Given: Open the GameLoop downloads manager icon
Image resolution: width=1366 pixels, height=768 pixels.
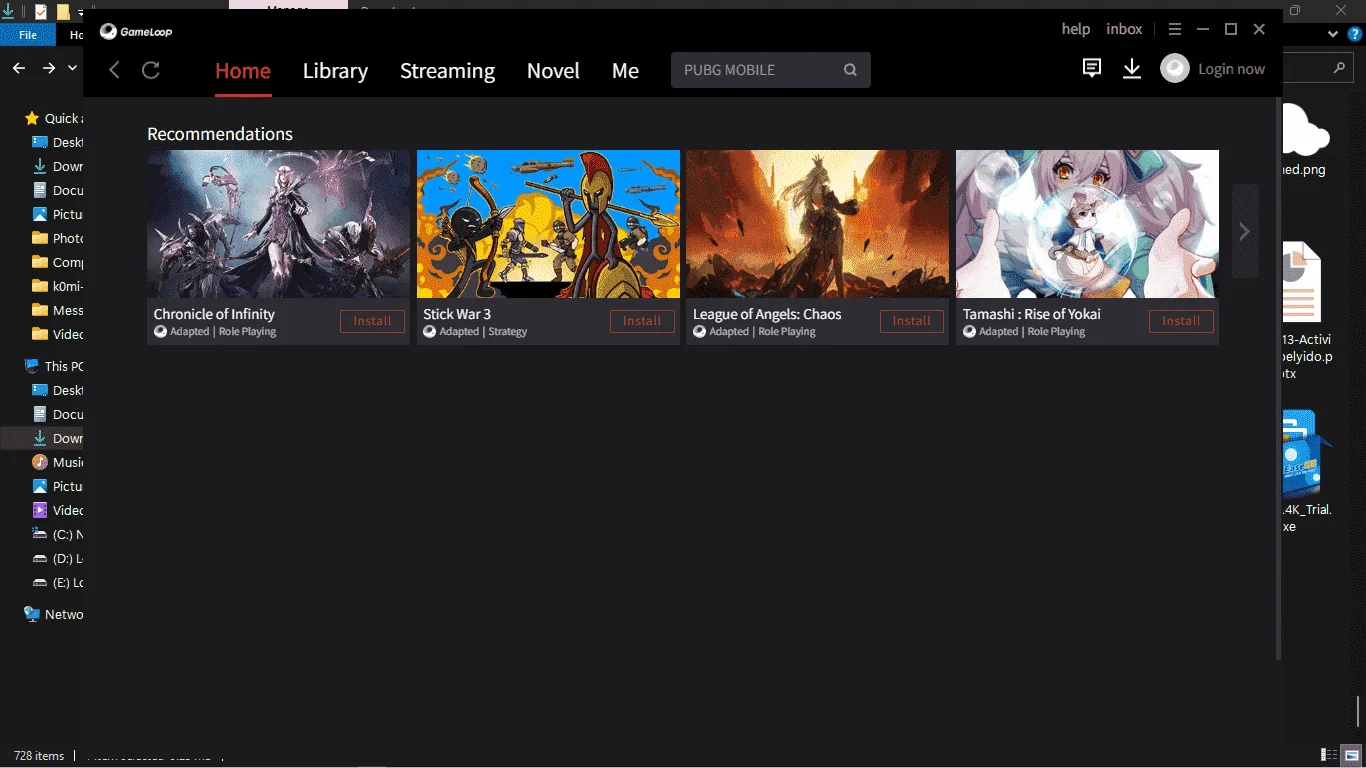Looking at the screenshot, I should [x=1132, y=68].
